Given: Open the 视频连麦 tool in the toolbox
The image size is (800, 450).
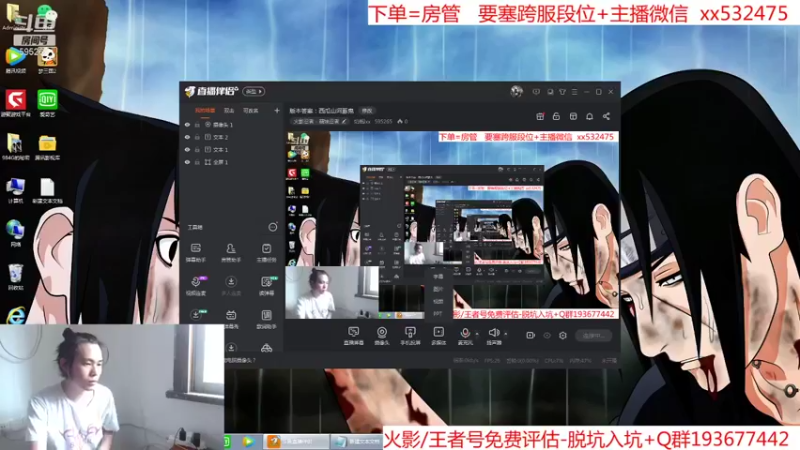Looking at the screenshot, I should tap(196, 286).
